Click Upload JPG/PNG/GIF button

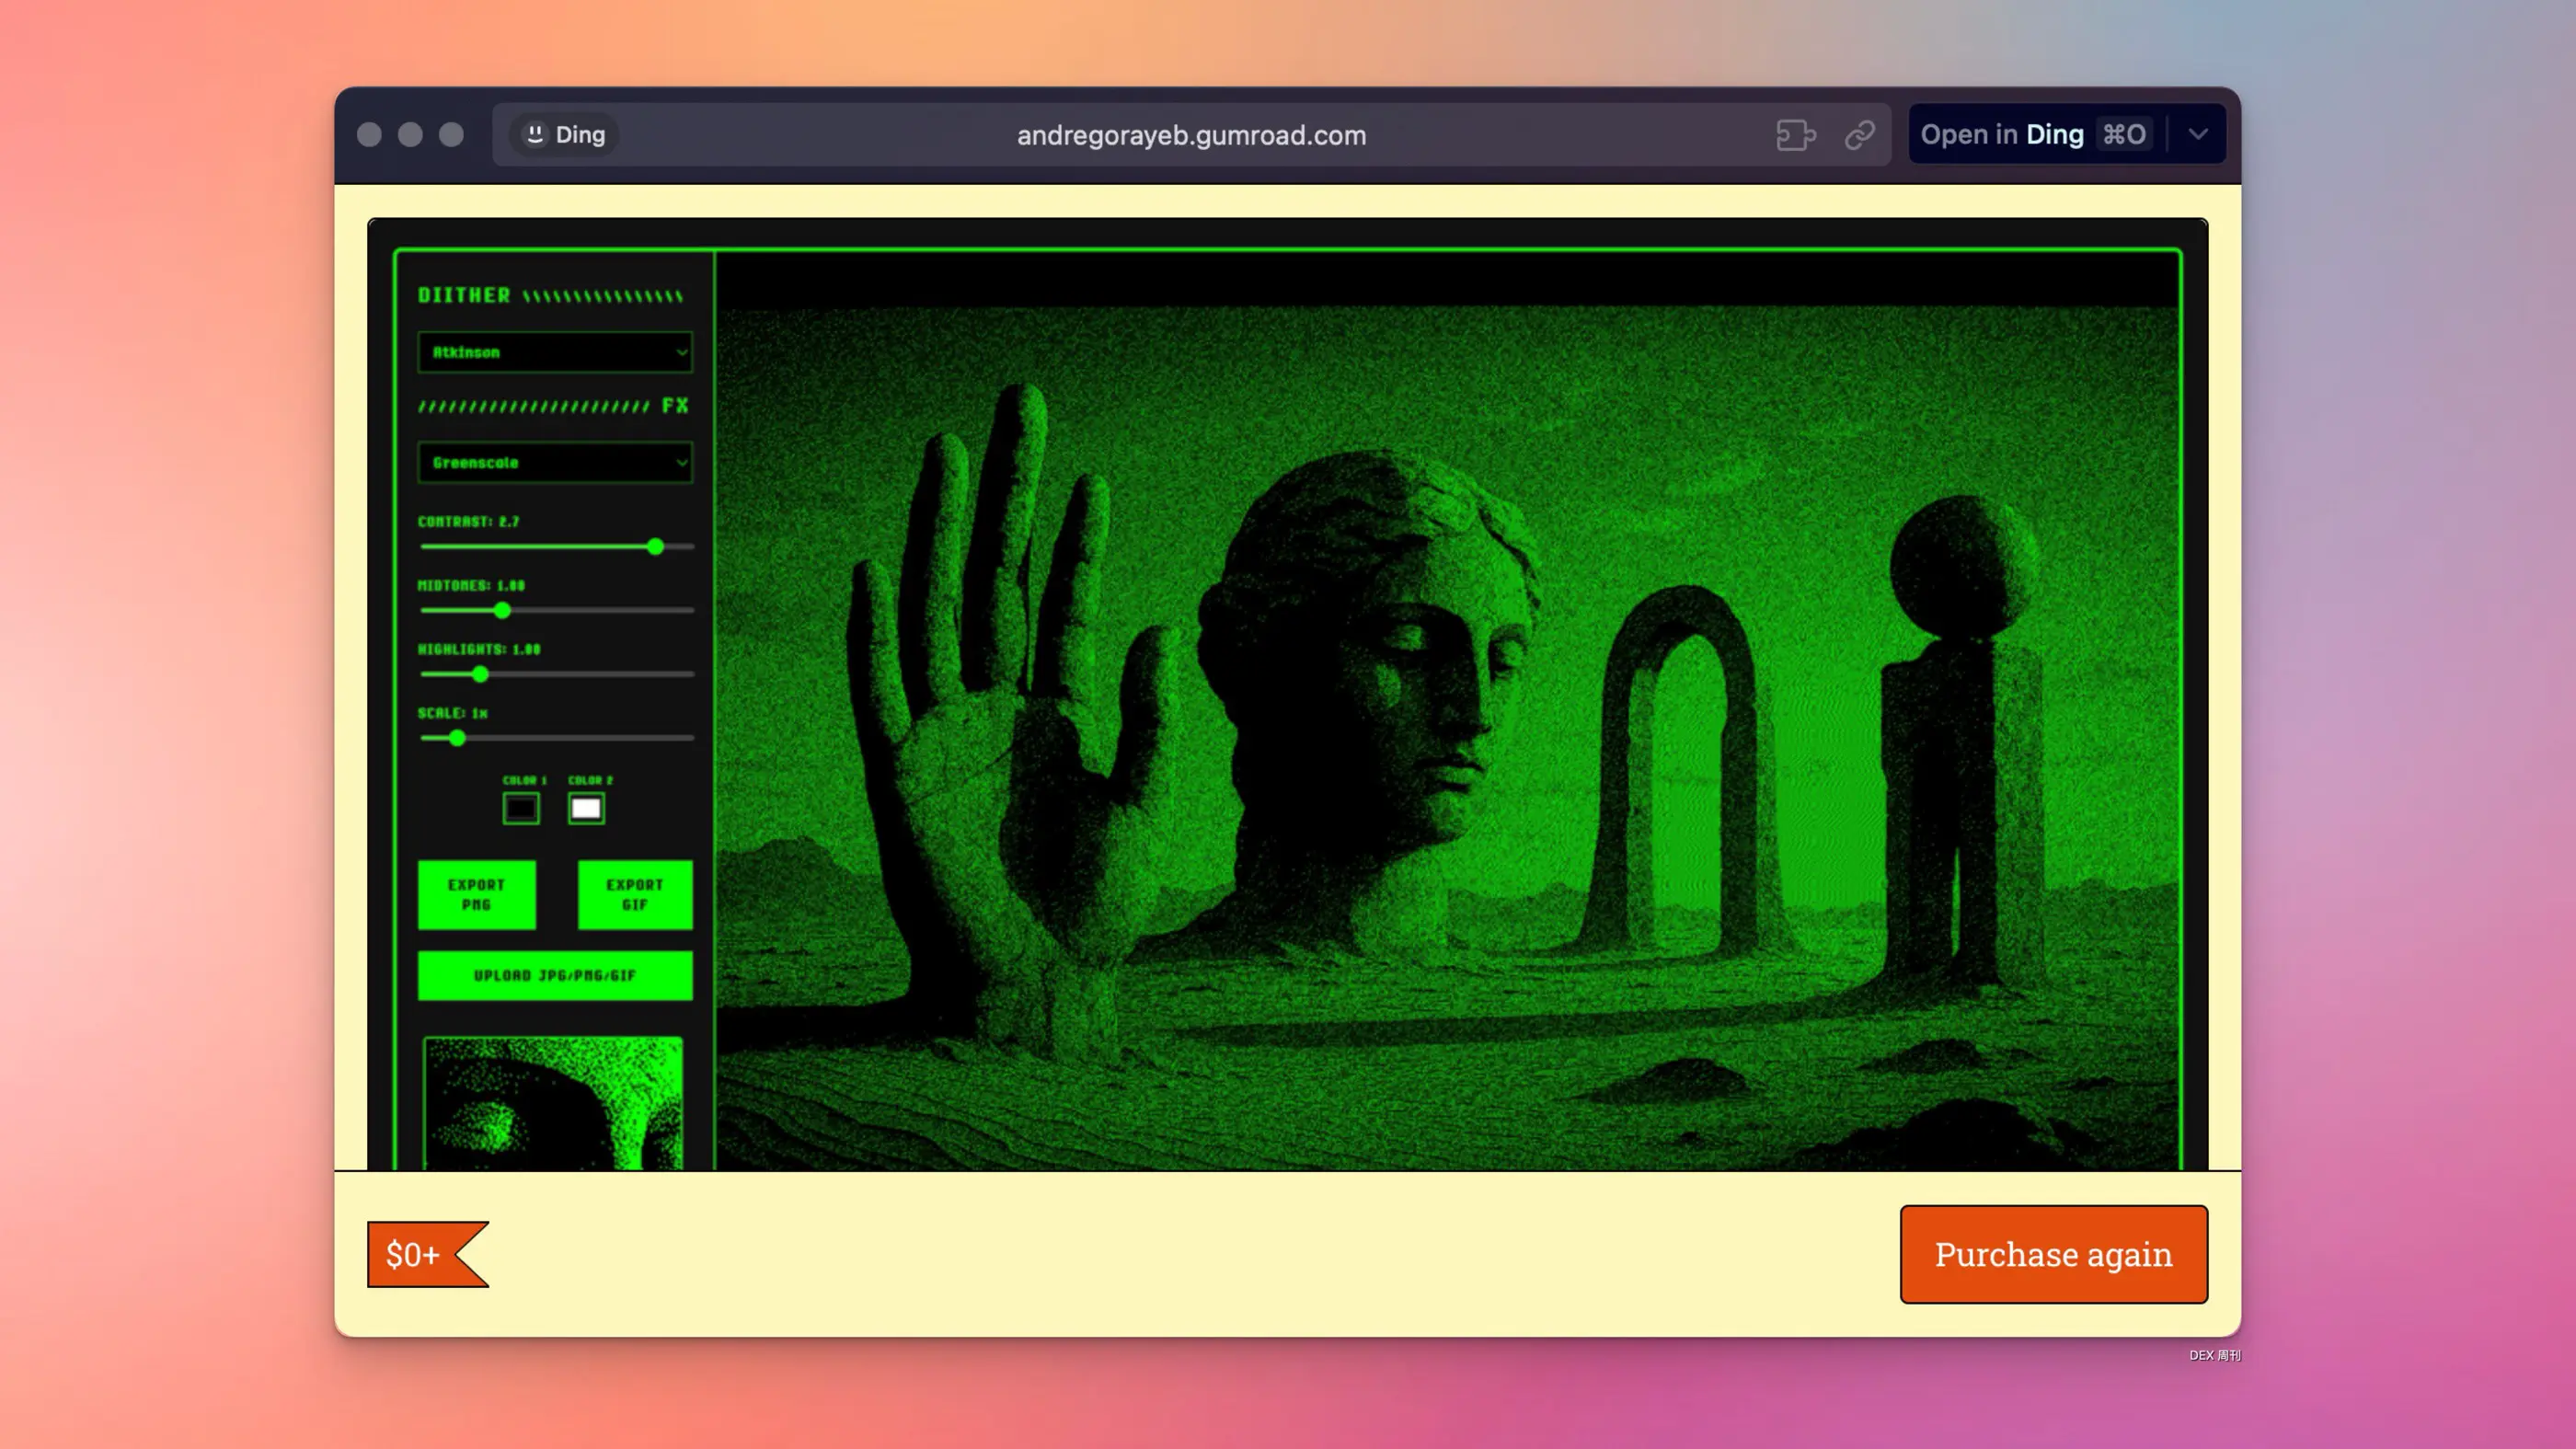555,976
